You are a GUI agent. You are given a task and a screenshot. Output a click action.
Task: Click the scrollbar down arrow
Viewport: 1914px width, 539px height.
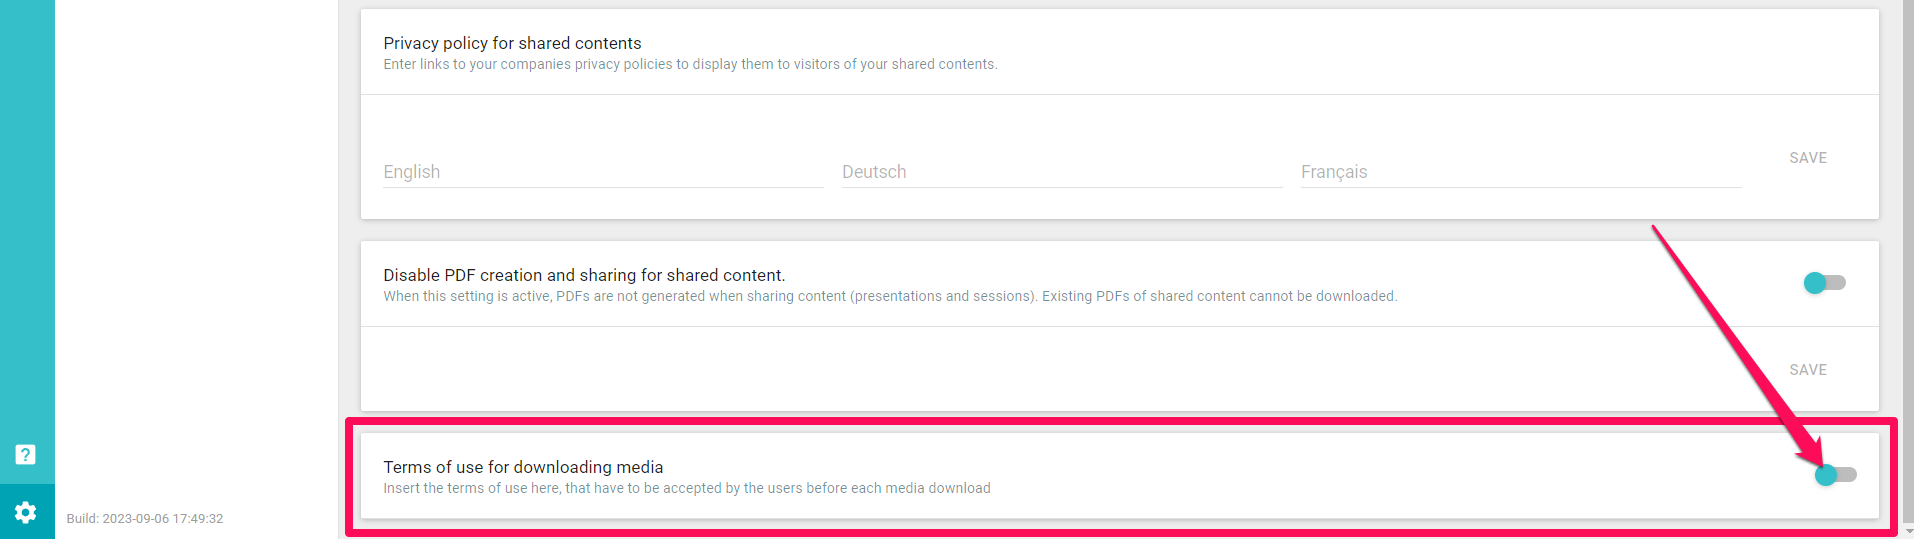(1908, 531)
